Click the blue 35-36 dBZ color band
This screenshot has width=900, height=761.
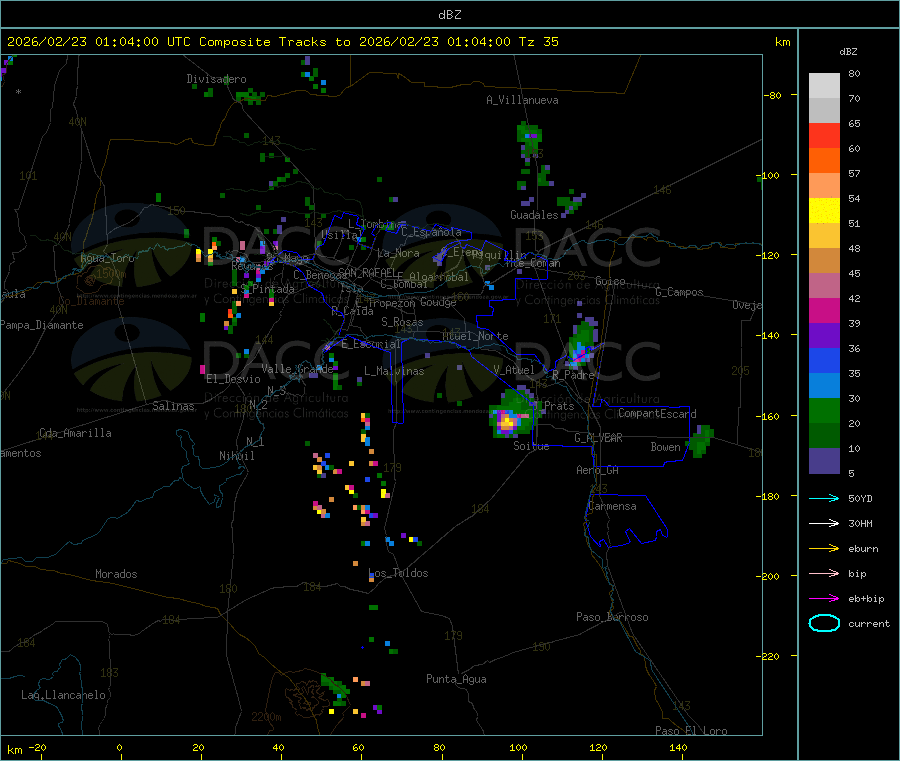(x=824, y=360)
